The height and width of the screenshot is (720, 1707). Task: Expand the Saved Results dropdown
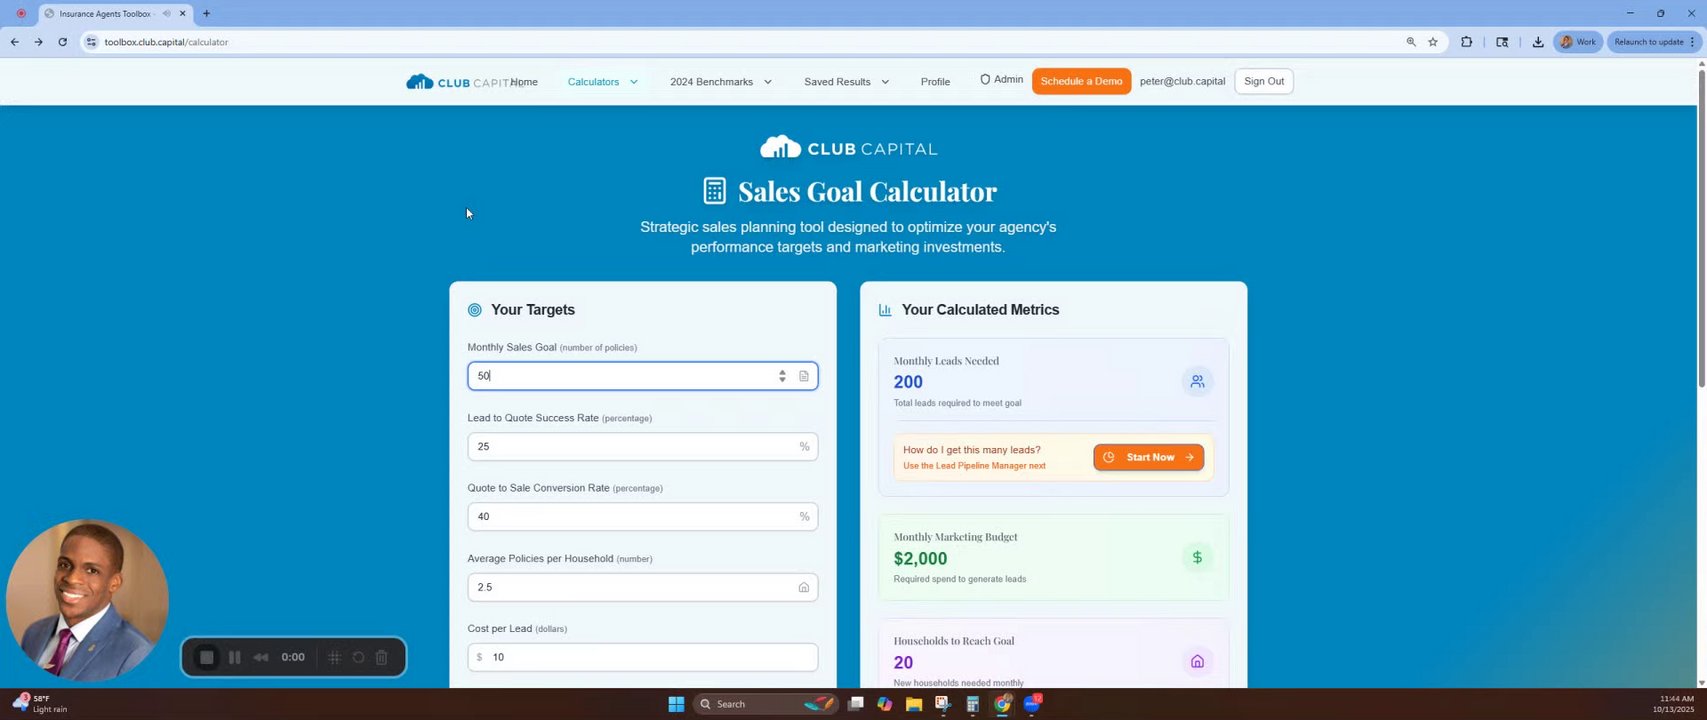[846, 82]
